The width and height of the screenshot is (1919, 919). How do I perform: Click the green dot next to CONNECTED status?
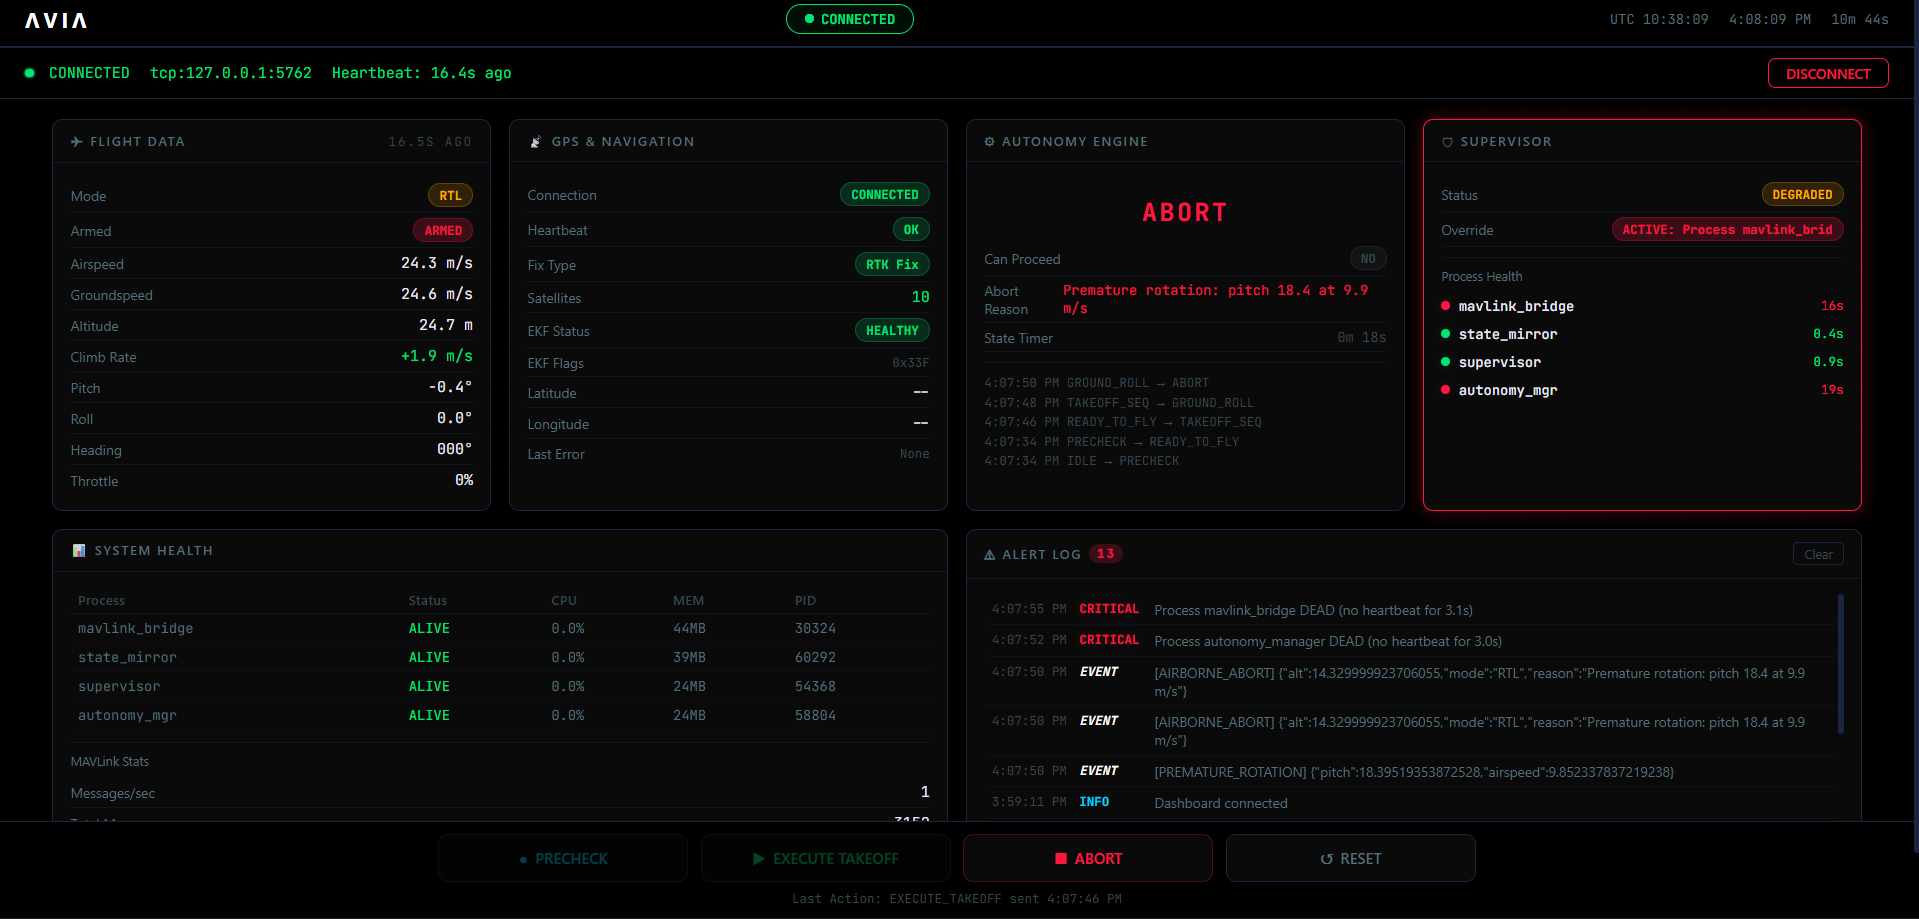(30, 72)
